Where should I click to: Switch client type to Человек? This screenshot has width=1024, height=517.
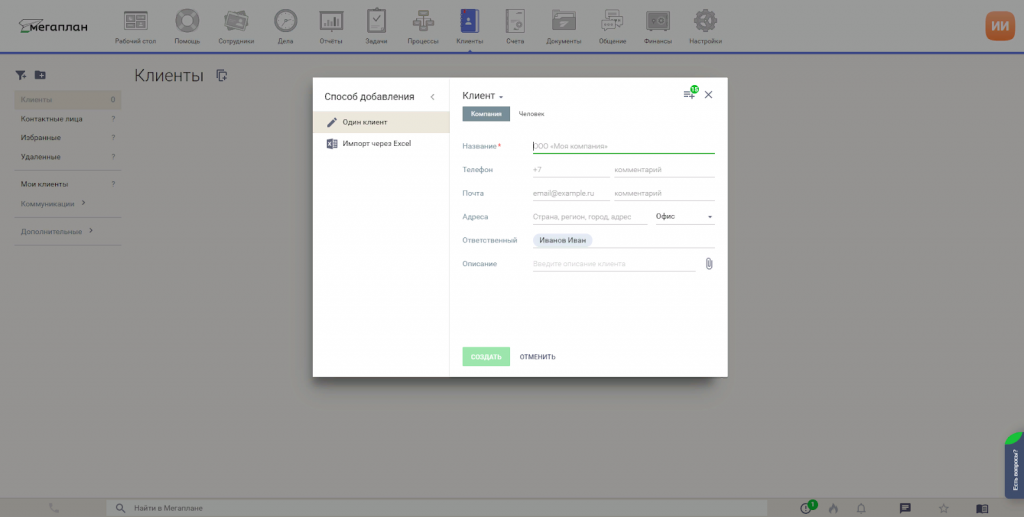tap(531, 114)
